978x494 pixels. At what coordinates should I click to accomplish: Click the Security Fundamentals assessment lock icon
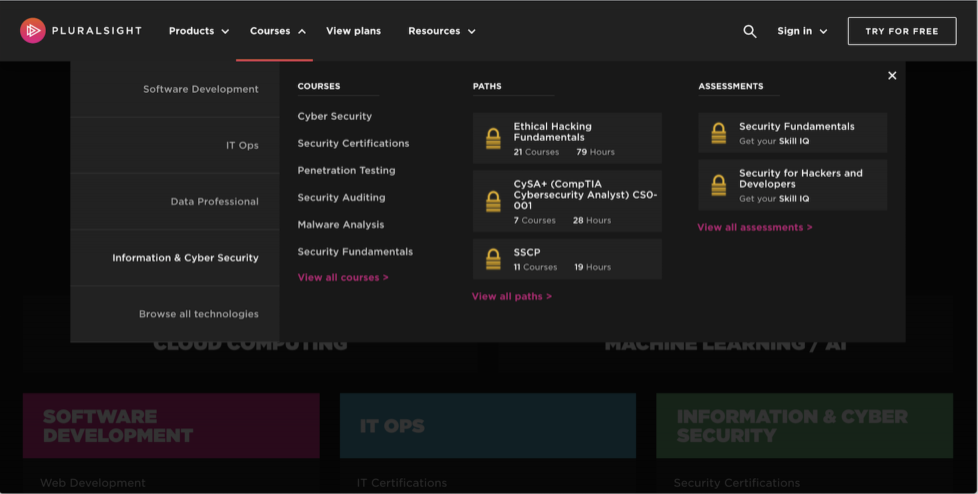pos(719,133)
